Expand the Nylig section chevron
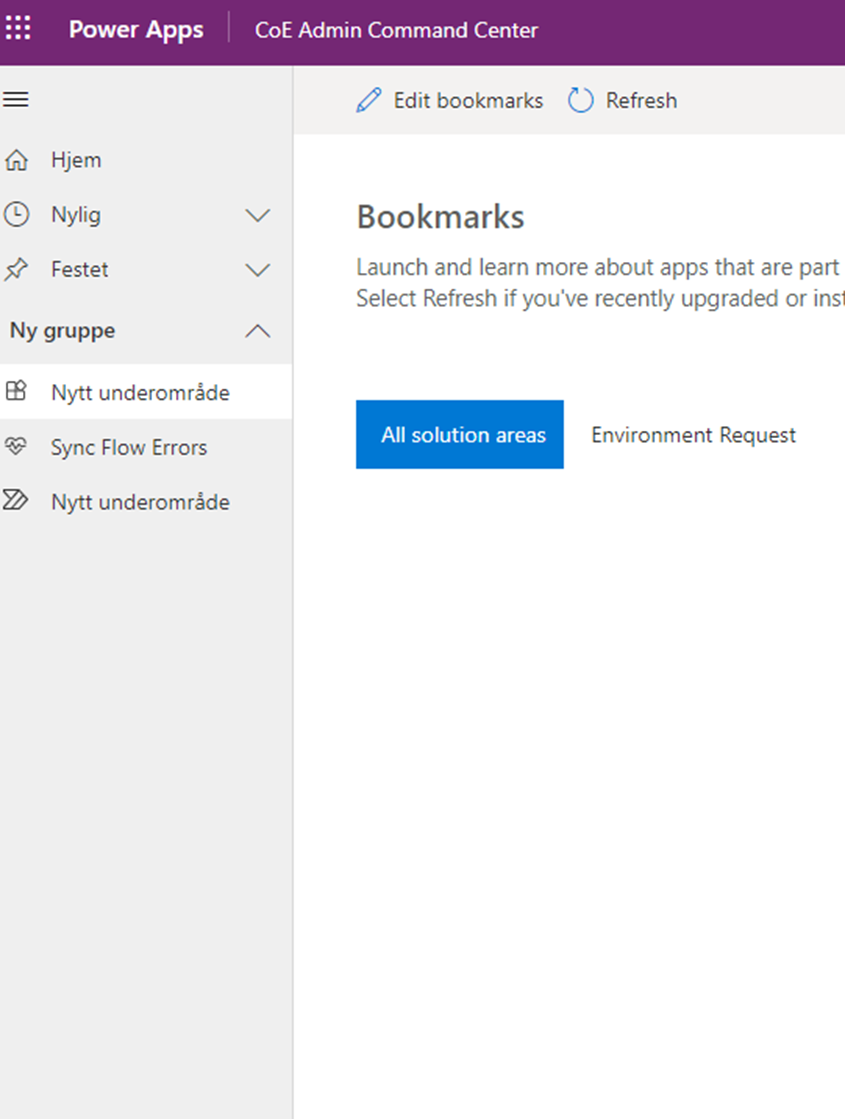 point(258,215)
